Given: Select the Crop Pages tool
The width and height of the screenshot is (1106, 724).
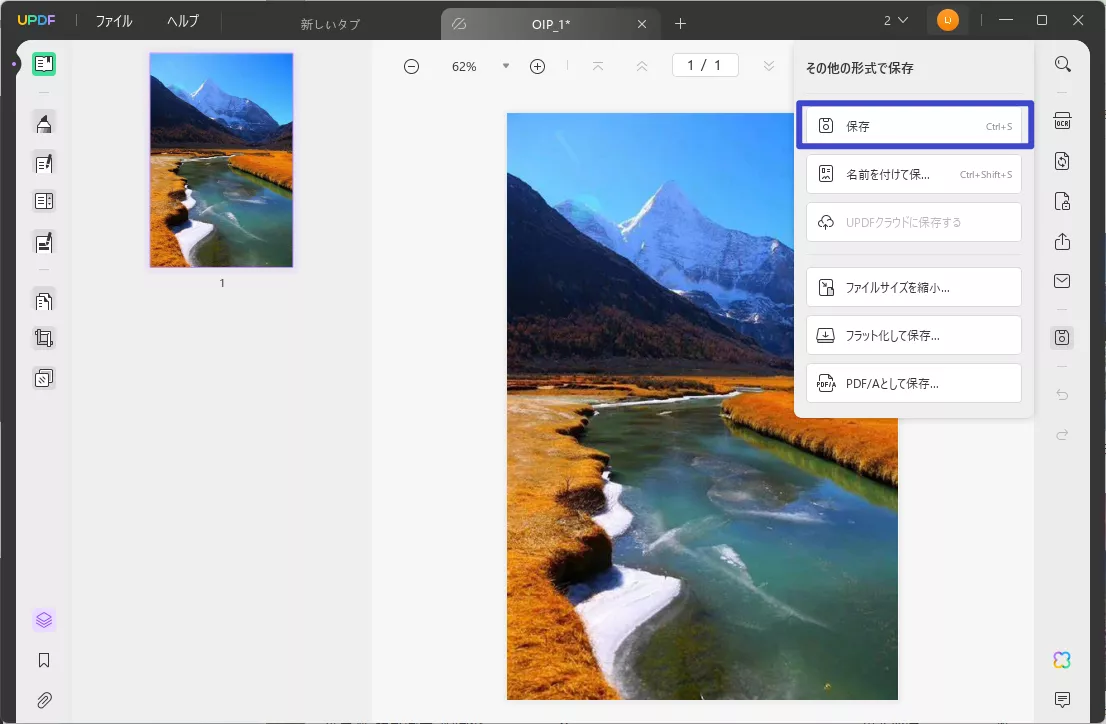Looking at the screenshot, I should click(x=44, y=338).
